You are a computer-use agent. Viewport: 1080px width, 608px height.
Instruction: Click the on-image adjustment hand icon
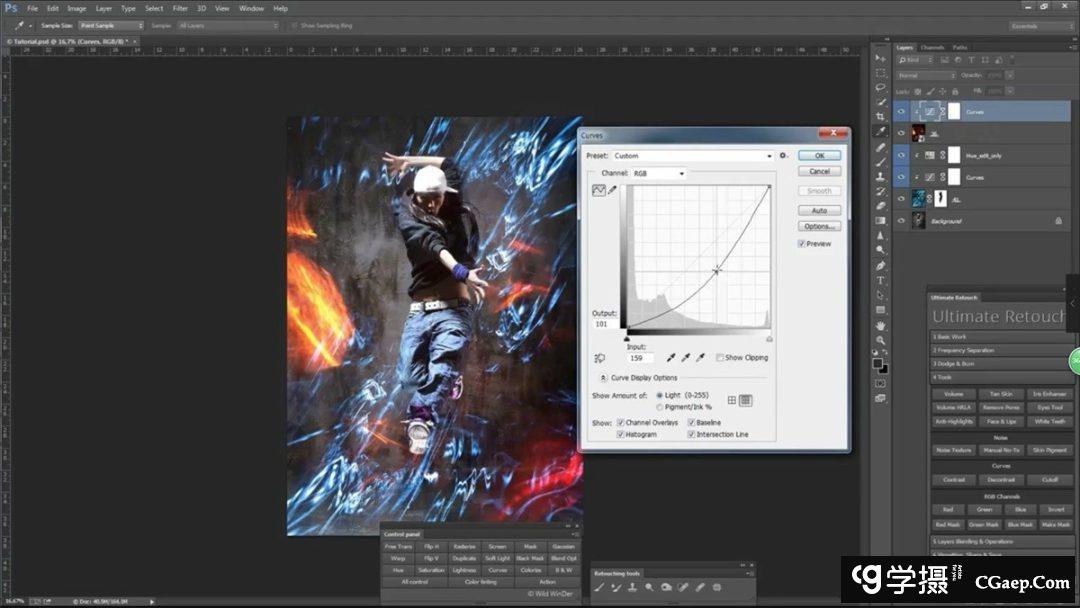coord(600,358)
